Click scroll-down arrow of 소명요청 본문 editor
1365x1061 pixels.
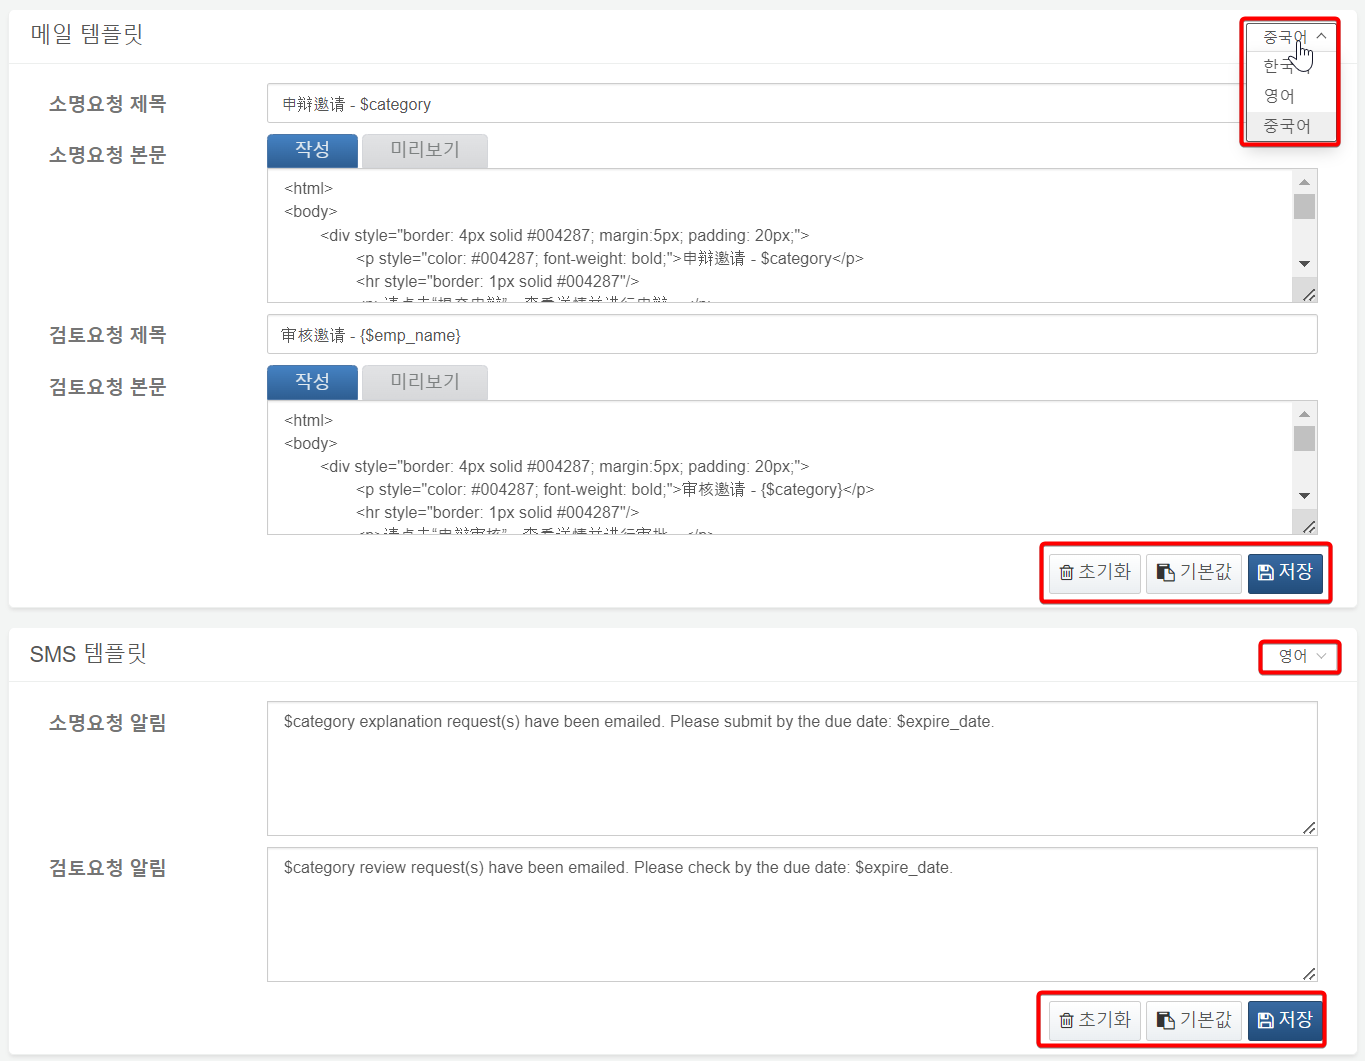point(1304,264)
